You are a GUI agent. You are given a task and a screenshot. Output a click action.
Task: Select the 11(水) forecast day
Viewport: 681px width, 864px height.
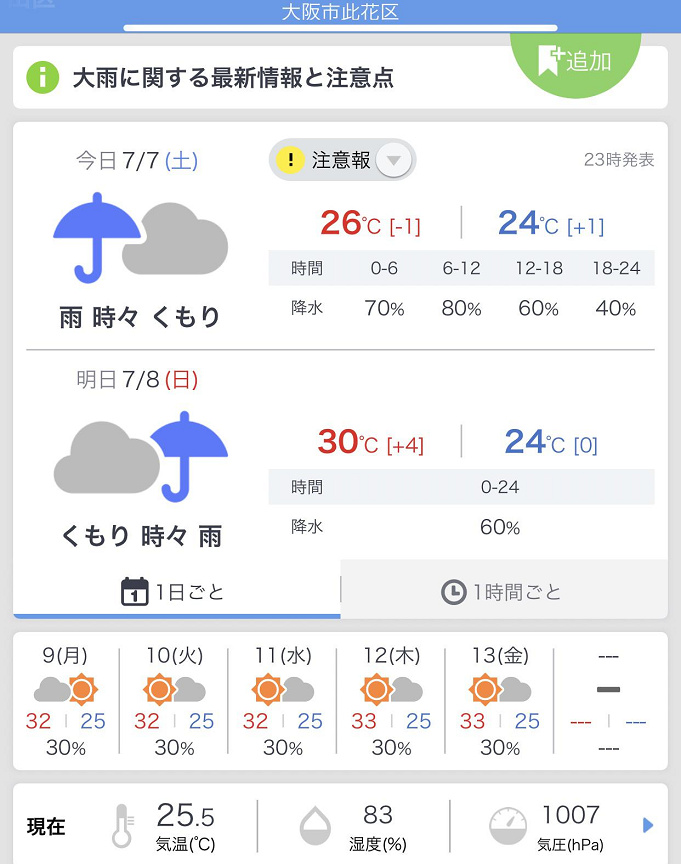(283, 700)
